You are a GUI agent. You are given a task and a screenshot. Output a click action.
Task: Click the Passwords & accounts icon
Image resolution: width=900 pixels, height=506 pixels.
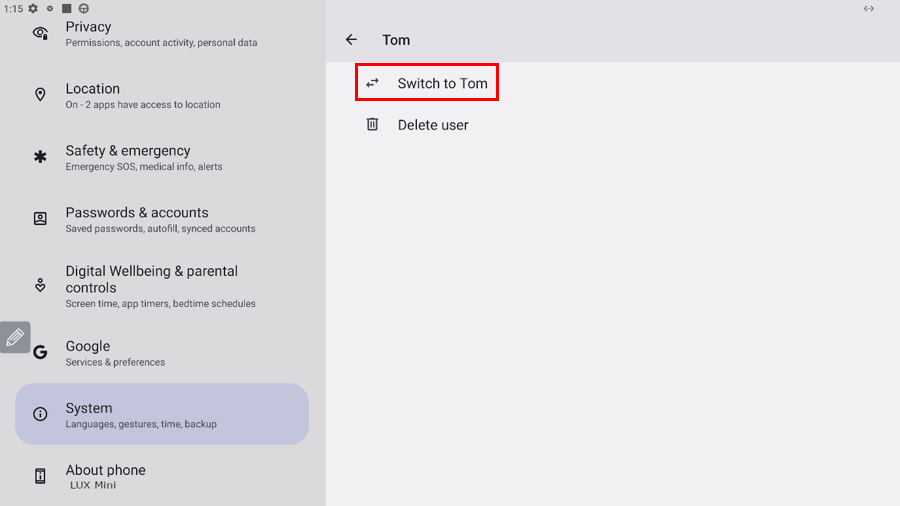[x=40, y=219]
